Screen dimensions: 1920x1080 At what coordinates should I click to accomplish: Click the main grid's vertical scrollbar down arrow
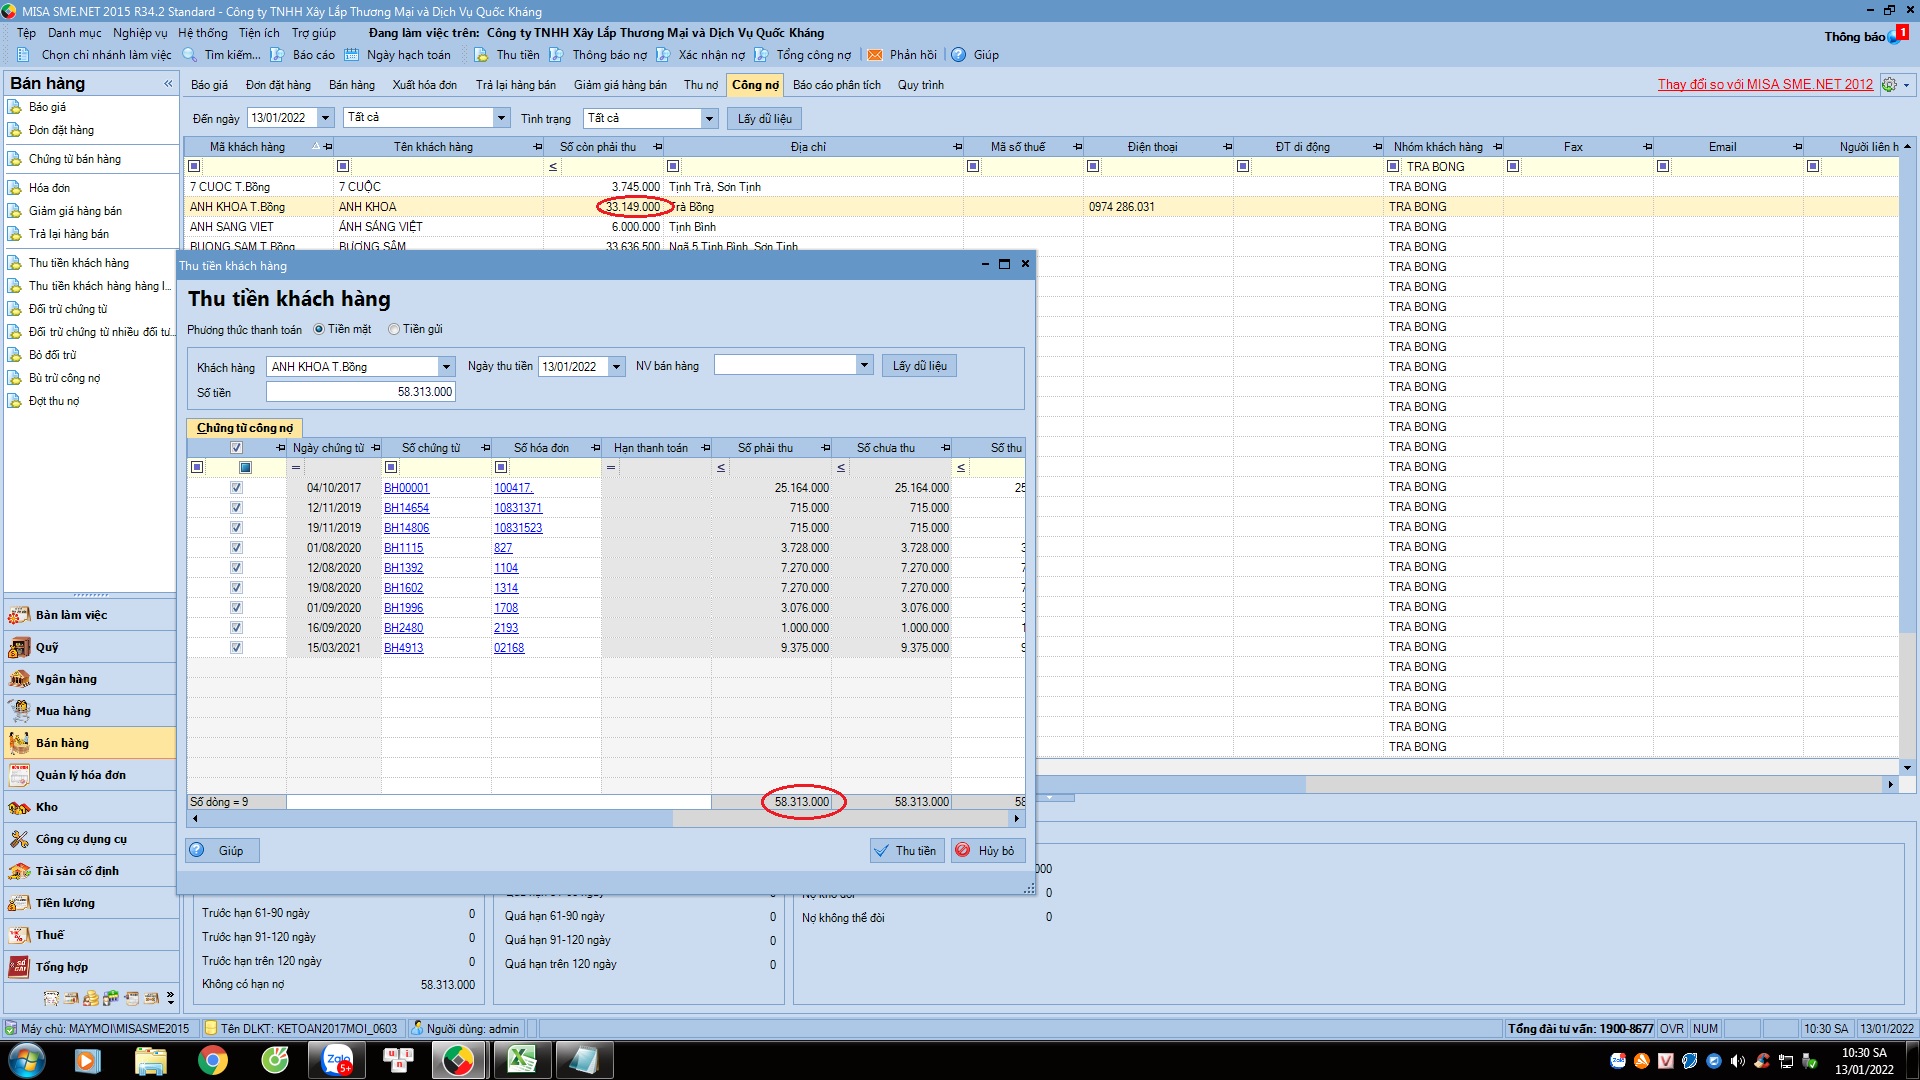click(x=1907, y=768)
